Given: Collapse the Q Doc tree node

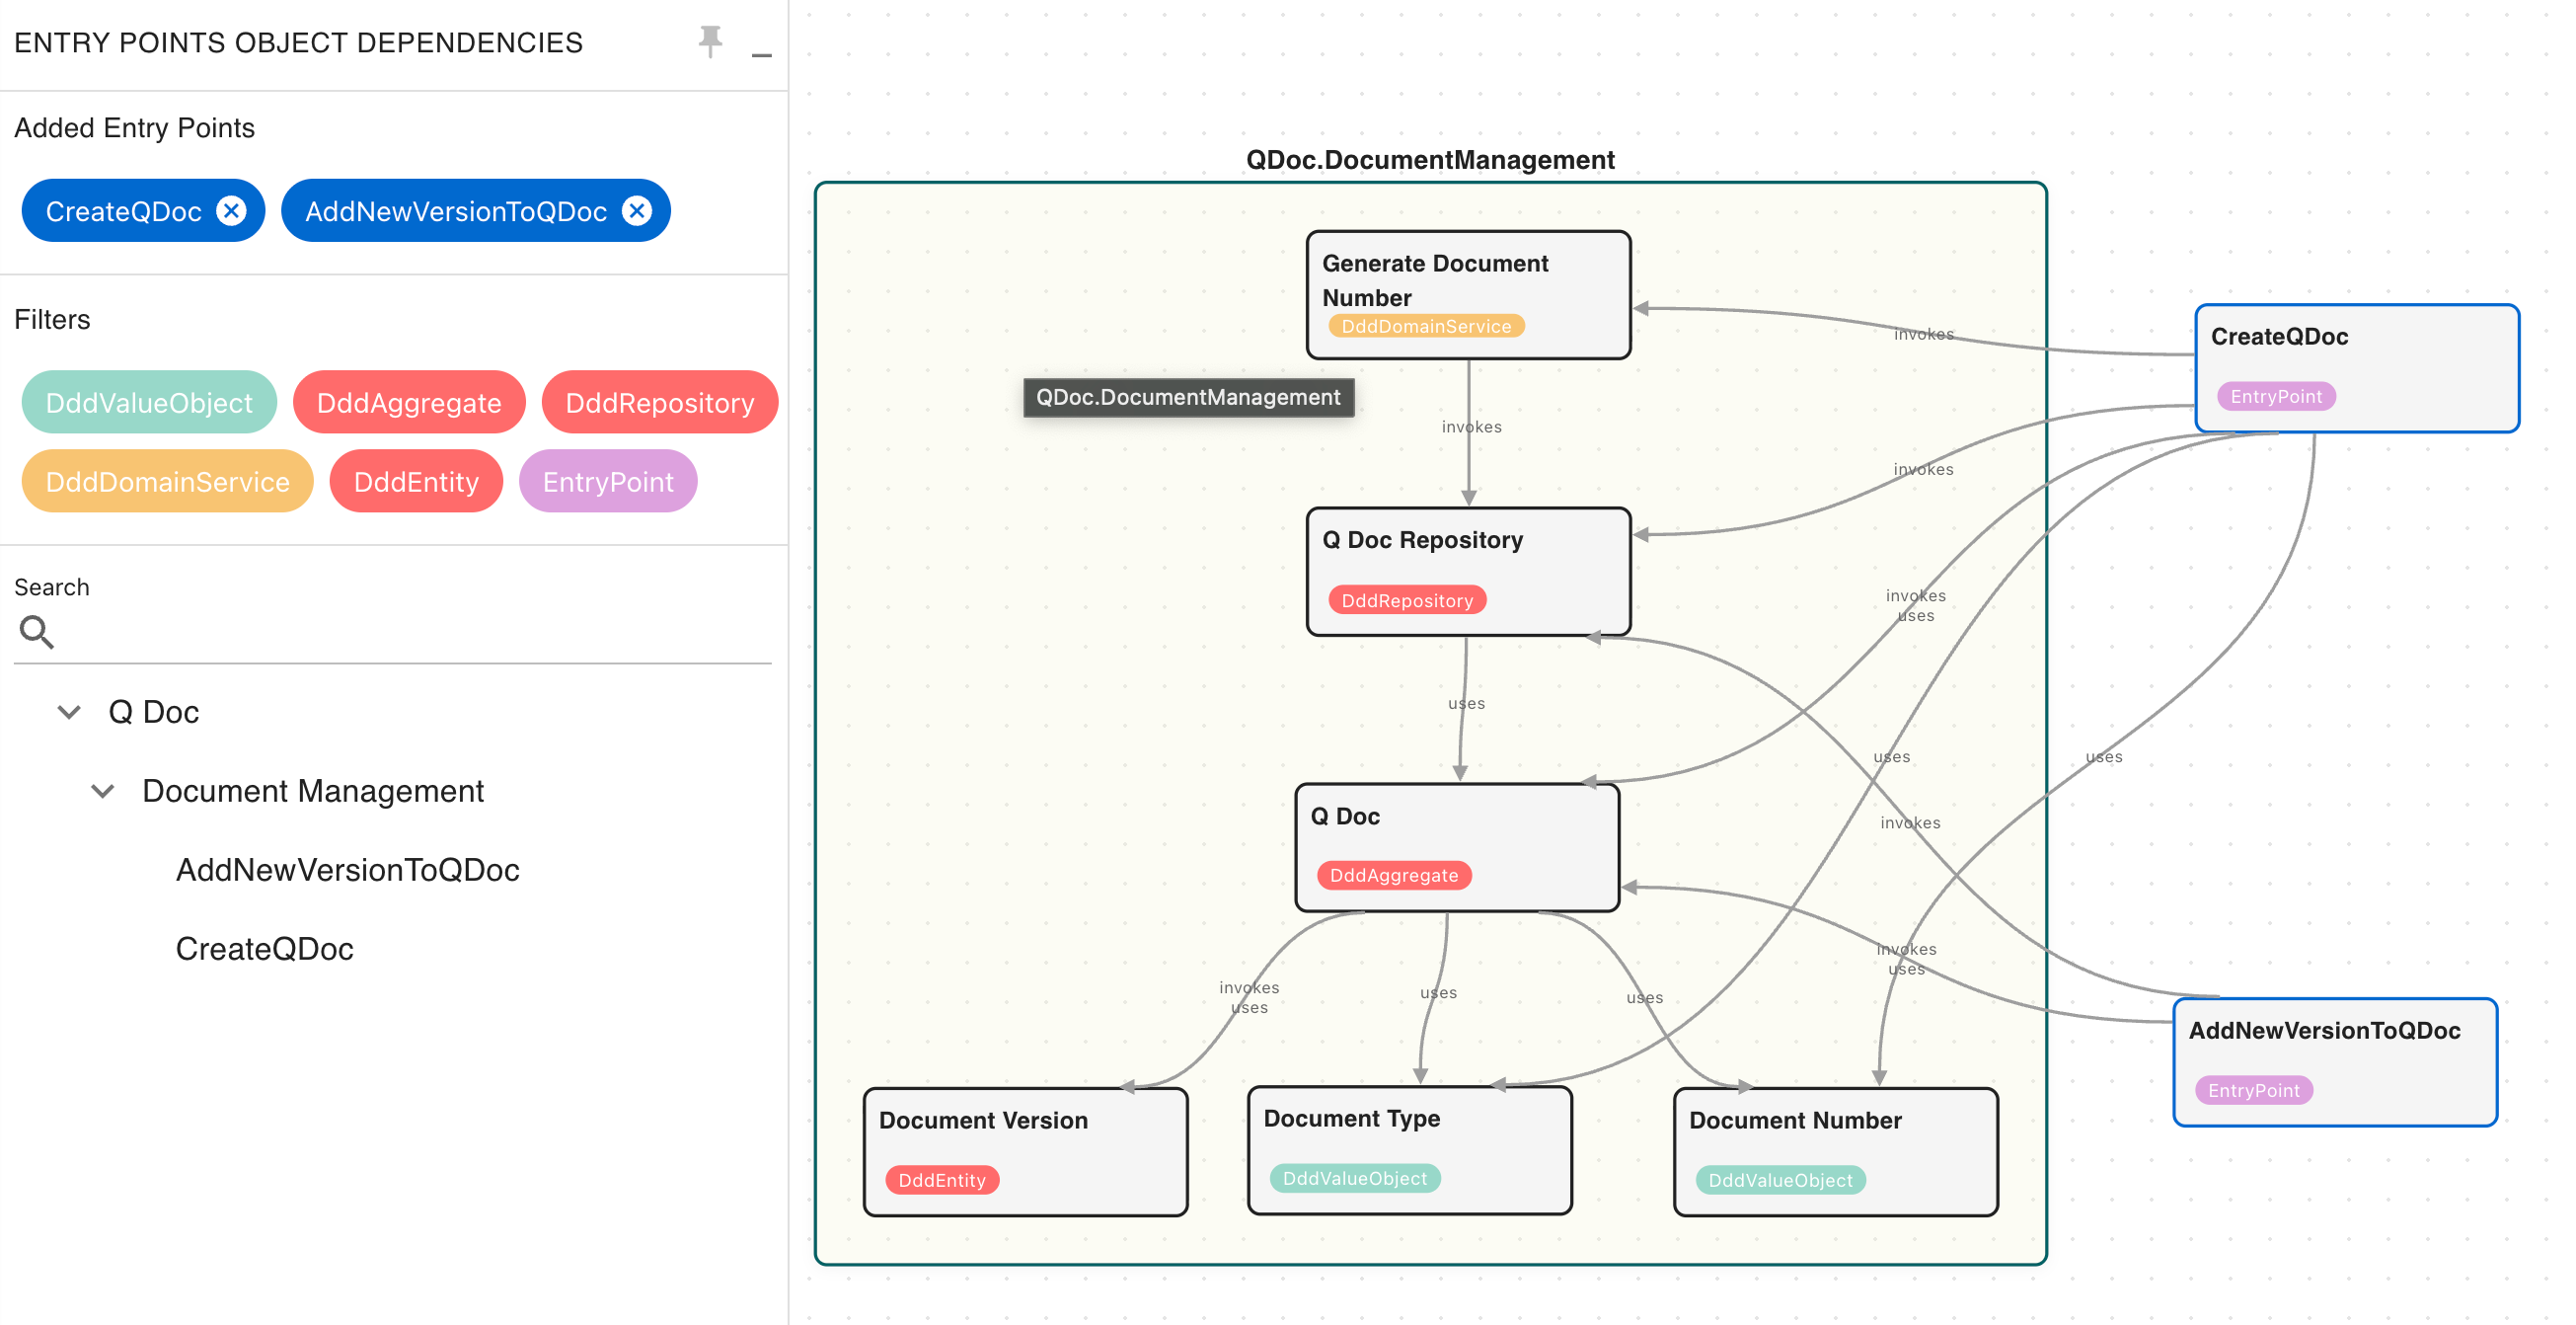Looking at the screenshot, I should pyautogui.click(x=69, y=712).
